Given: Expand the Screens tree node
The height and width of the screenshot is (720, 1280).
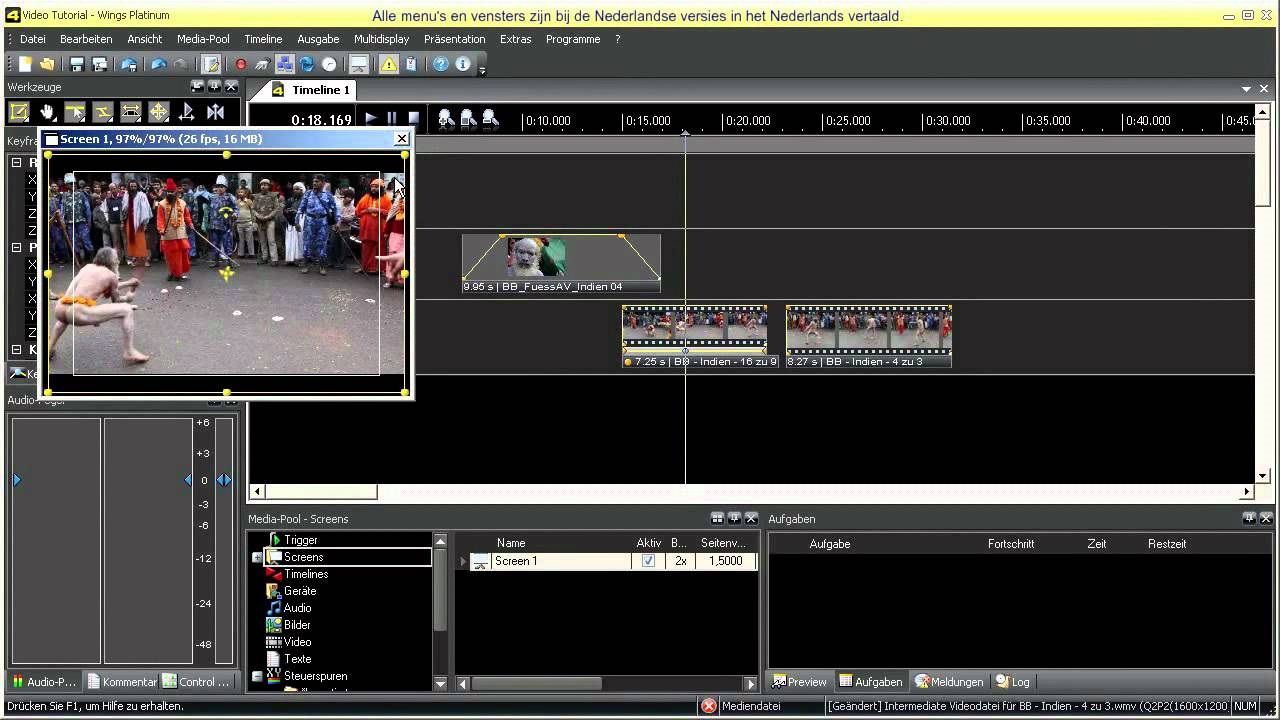Looking at the screenshot, I should (257, 557).
